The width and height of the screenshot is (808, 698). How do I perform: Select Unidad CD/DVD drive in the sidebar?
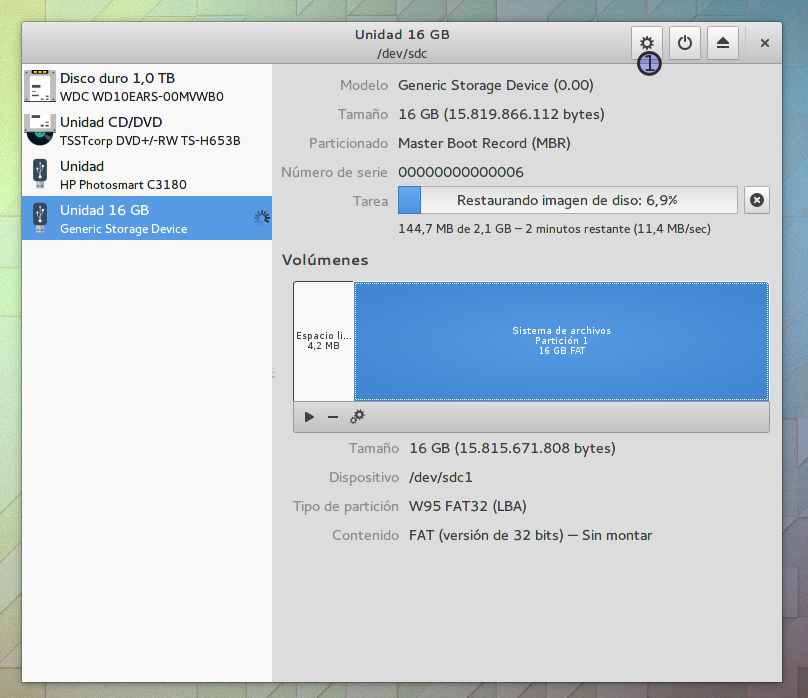(x=150, y=131)
